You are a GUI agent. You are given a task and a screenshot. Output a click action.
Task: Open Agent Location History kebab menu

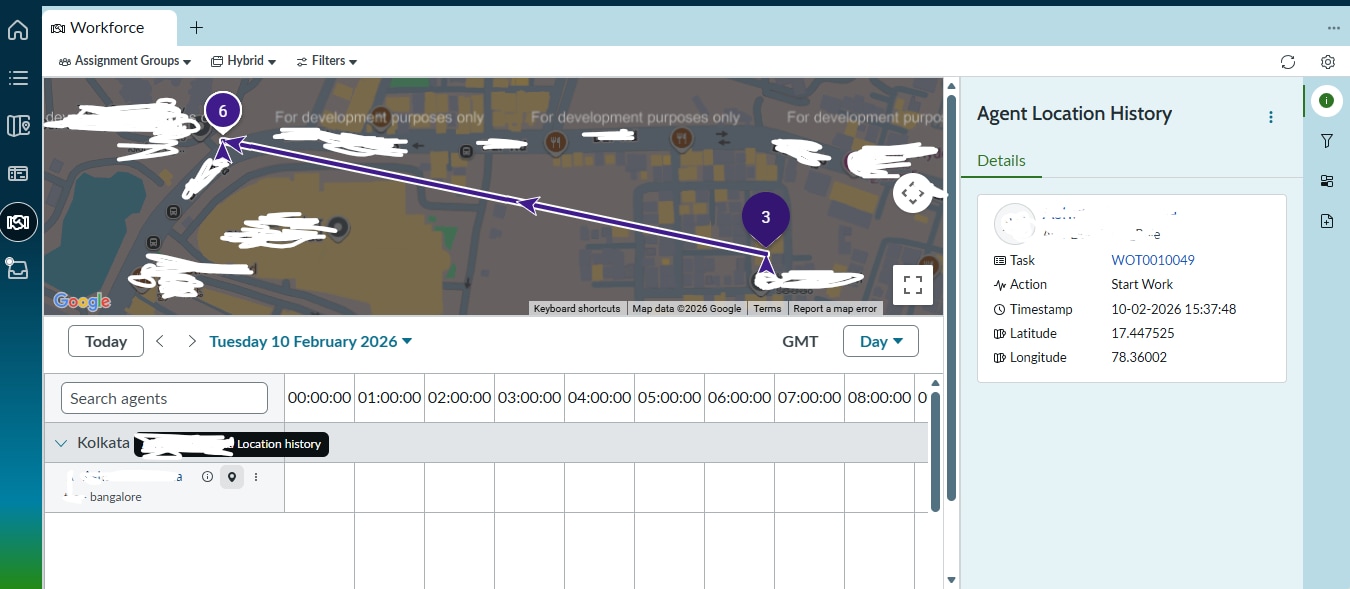tap(1271, 117)
